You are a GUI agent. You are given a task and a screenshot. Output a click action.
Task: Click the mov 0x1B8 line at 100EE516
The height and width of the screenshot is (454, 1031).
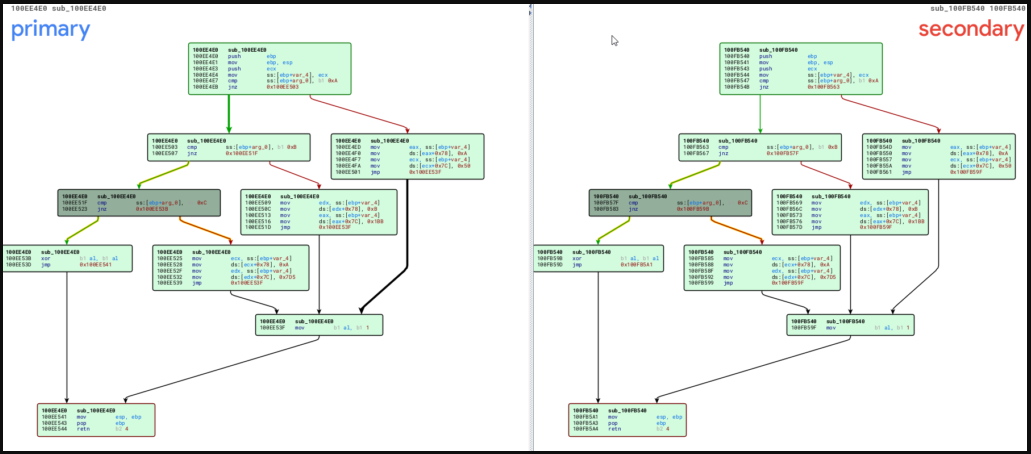314,222
